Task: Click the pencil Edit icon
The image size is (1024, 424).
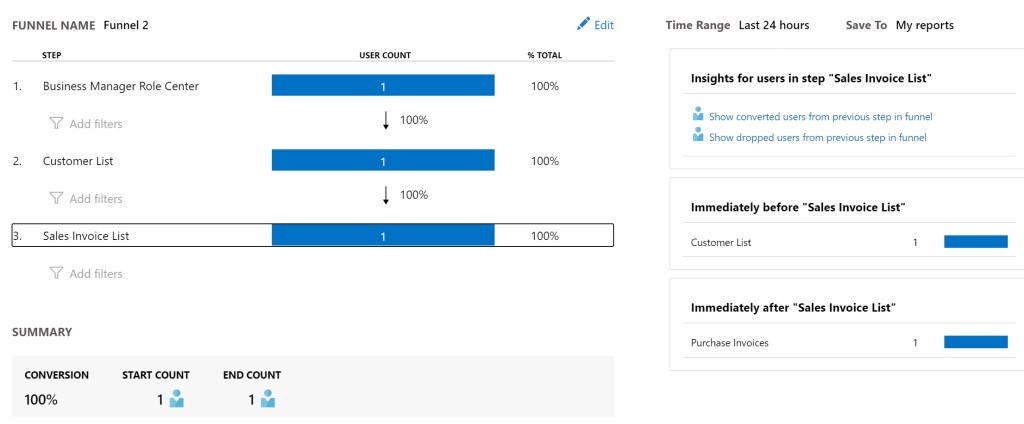Action: point(583,25)
